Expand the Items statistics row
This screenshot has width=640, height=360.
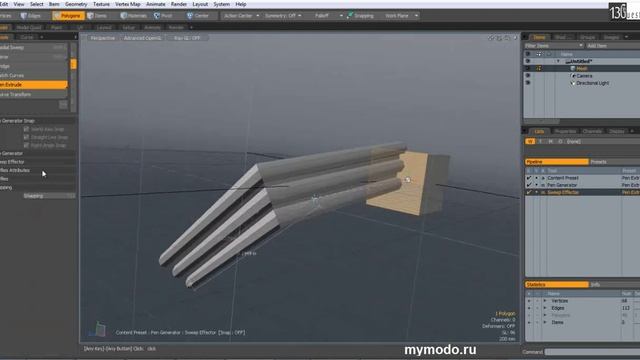coord(545,322)
